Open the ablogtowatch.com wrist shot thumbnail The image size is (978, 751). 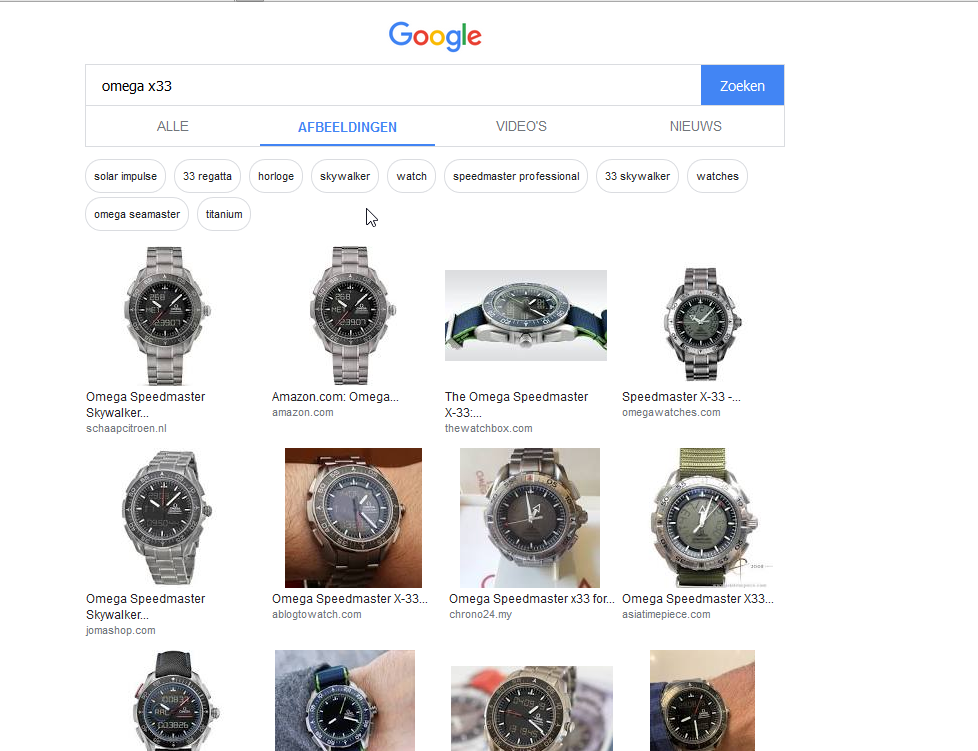pos(353,517)
